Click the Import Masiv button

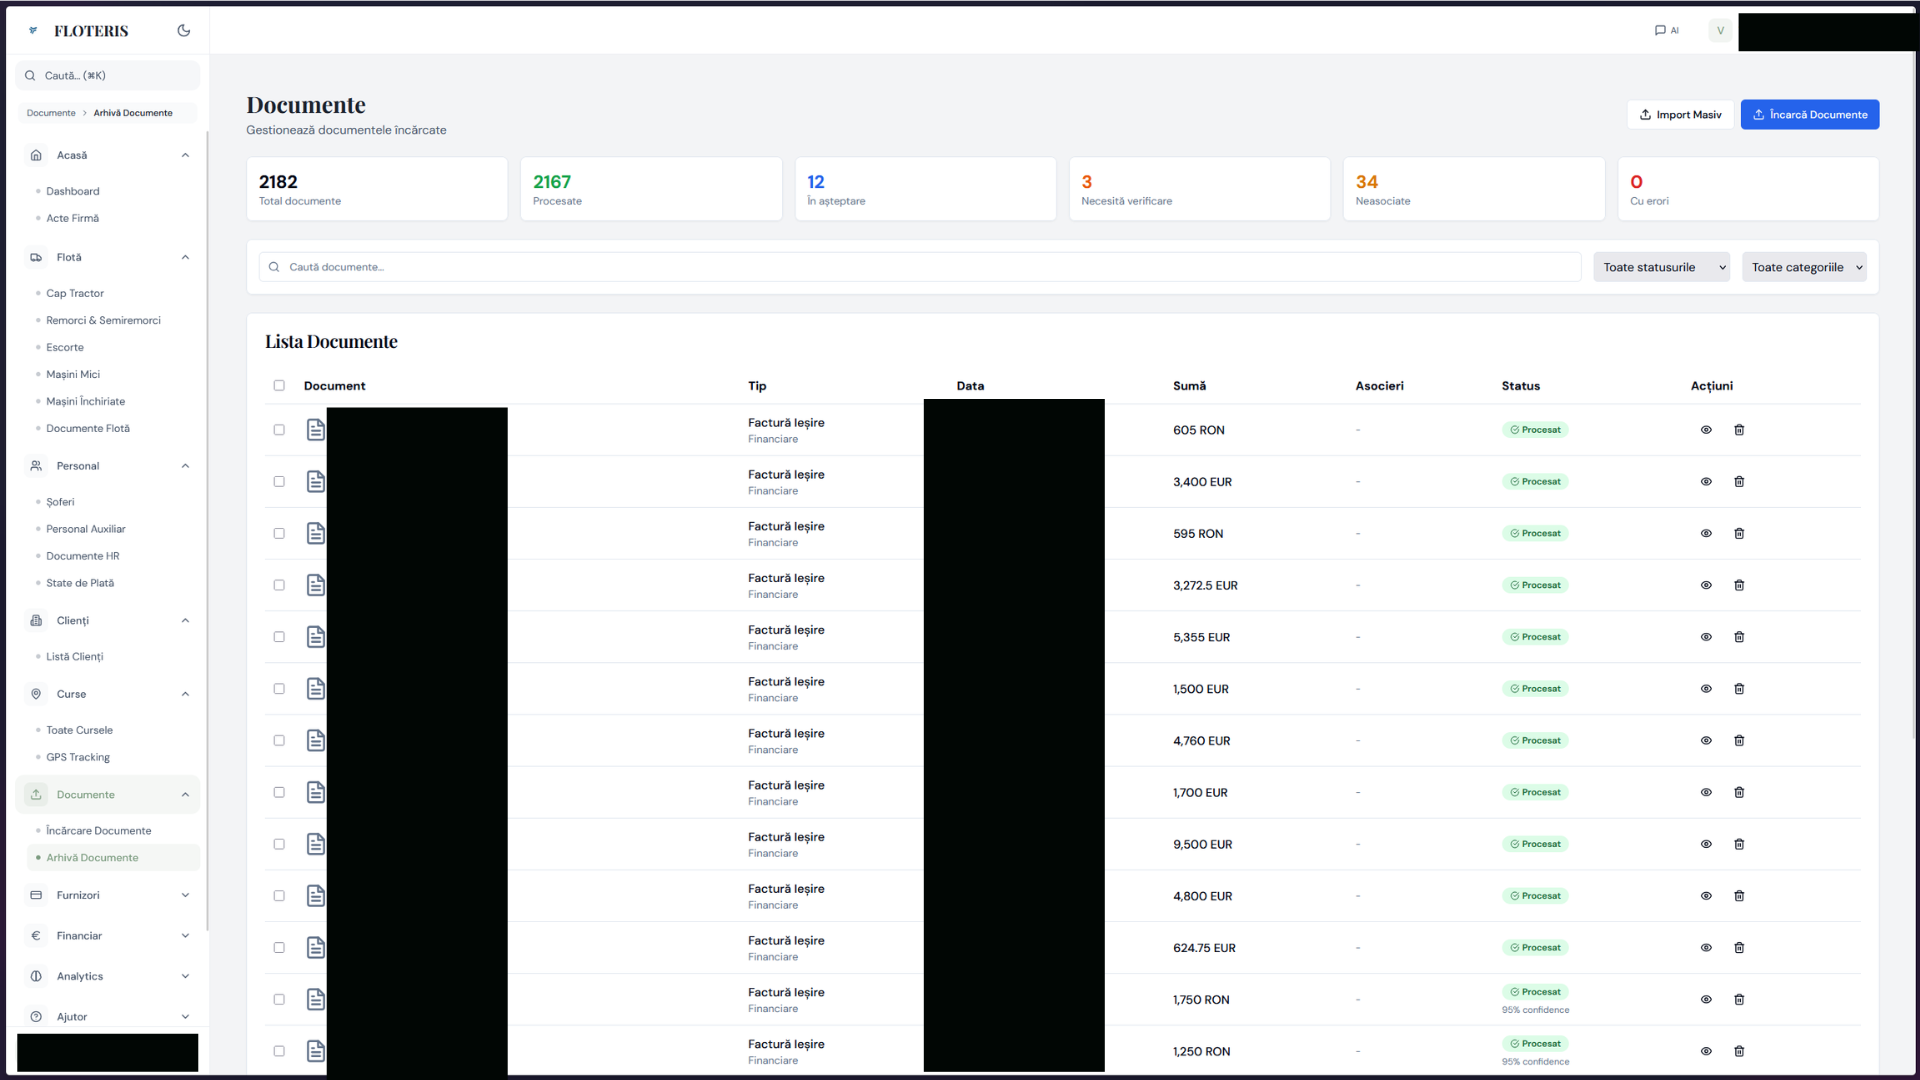(x=1680, y=115)
